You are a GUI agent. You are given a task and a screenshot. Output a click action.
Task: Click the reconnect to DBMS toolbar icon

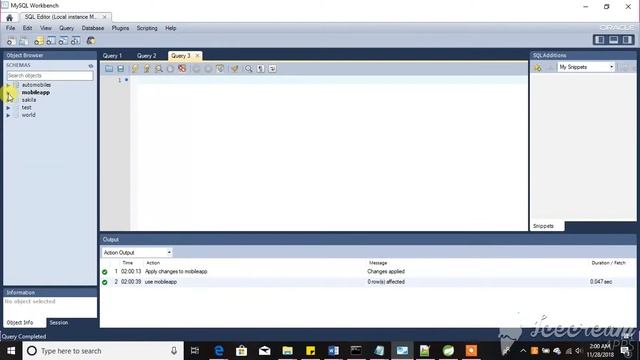click(x=91, y=41)
